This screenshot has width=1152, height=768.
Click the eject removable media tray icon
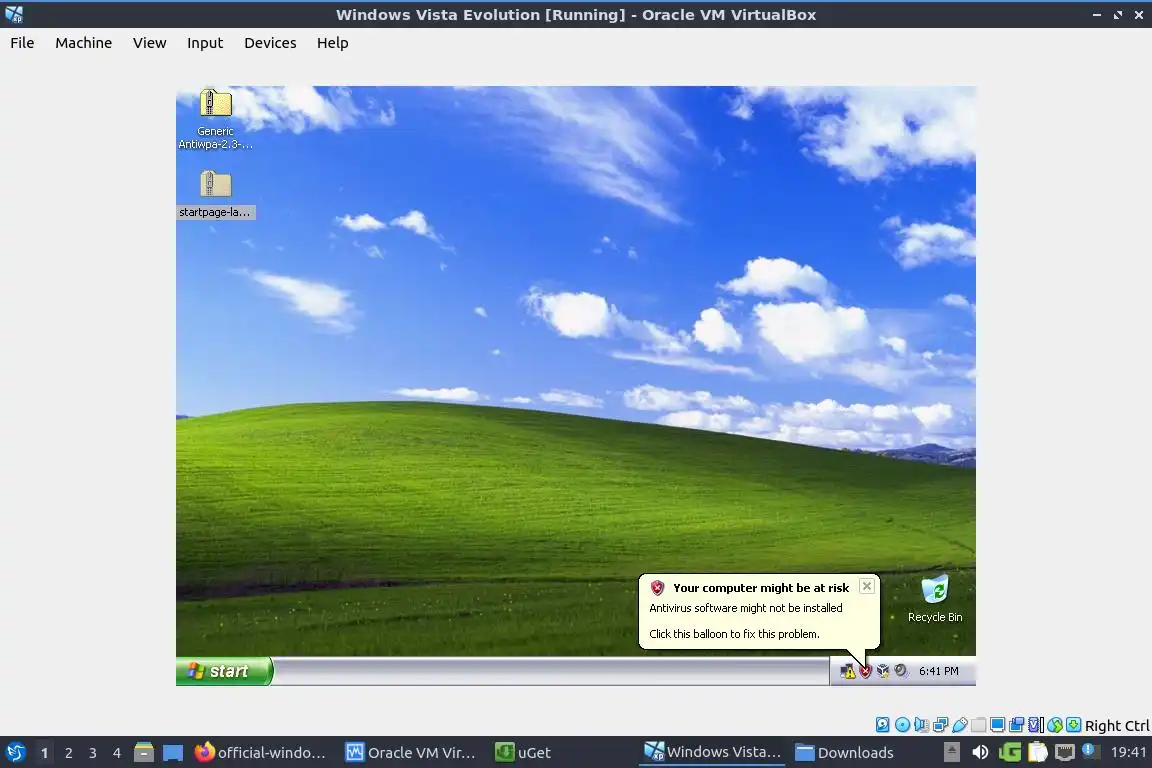pyautogui.click(x=951, y=752)
